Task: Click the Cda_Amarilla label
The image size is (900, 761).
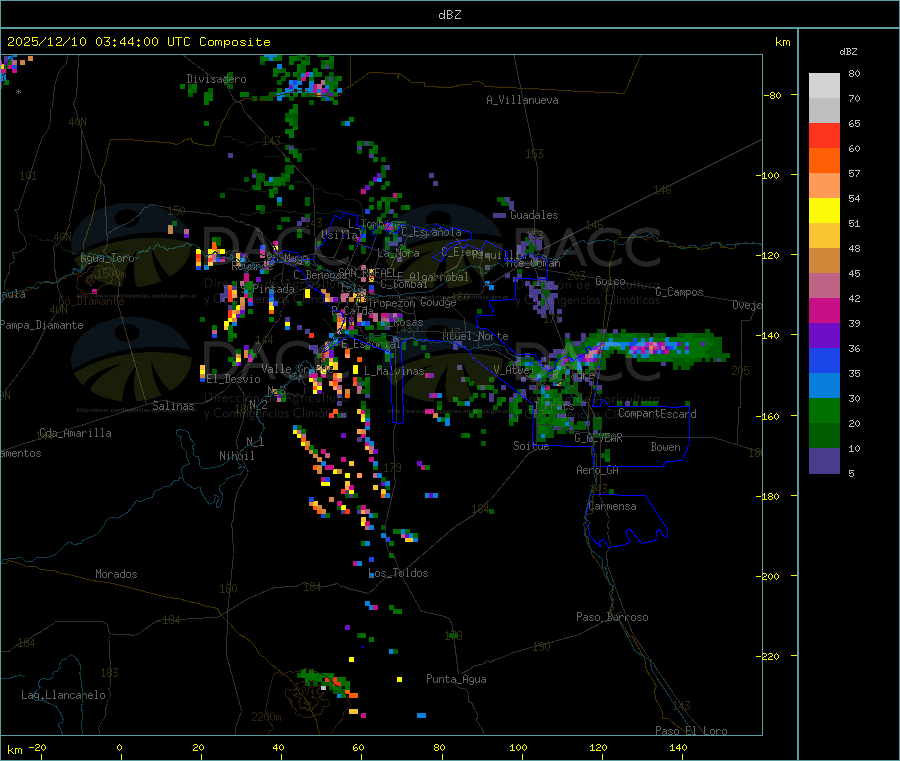Action: 75,433
